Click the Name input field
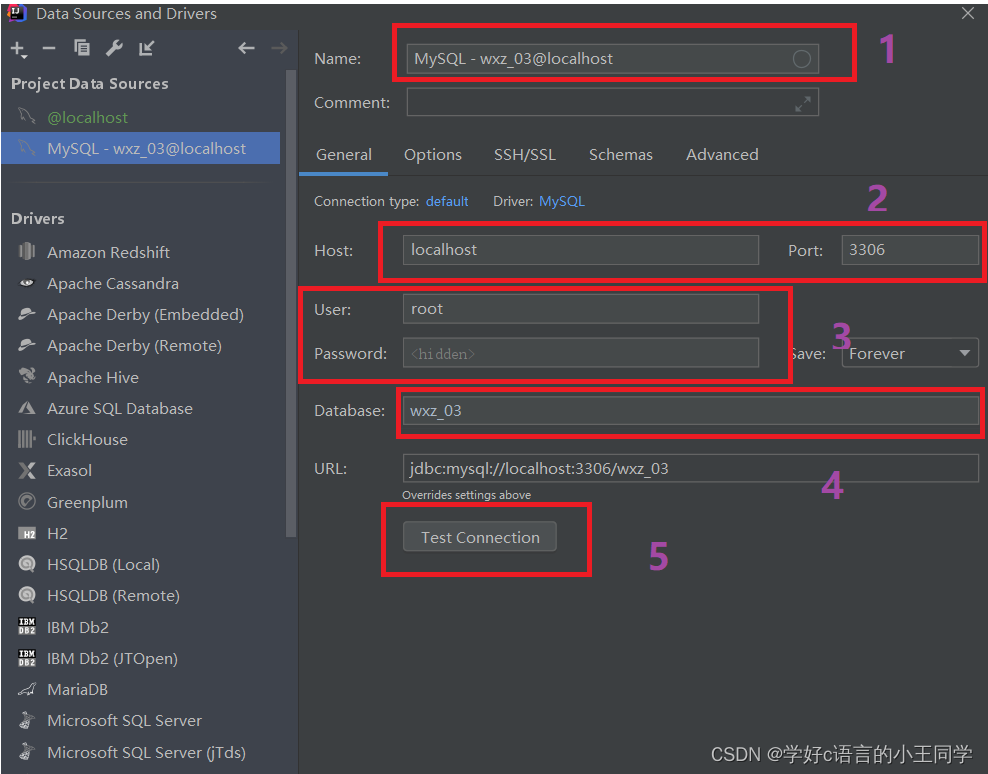Screen dimensions: 988x774 coord(612,59)
